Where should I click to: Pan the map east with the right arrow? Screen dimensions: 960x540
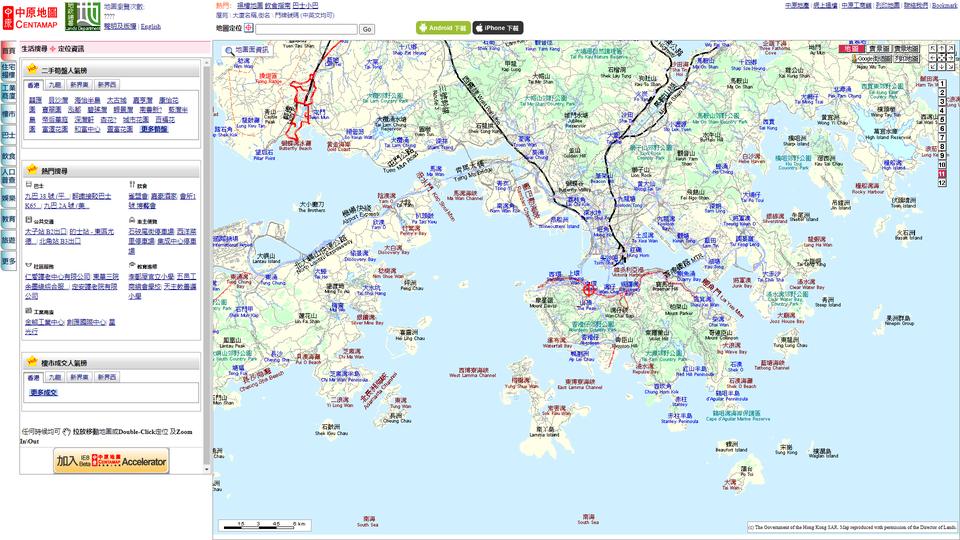[x=951, y=58]
